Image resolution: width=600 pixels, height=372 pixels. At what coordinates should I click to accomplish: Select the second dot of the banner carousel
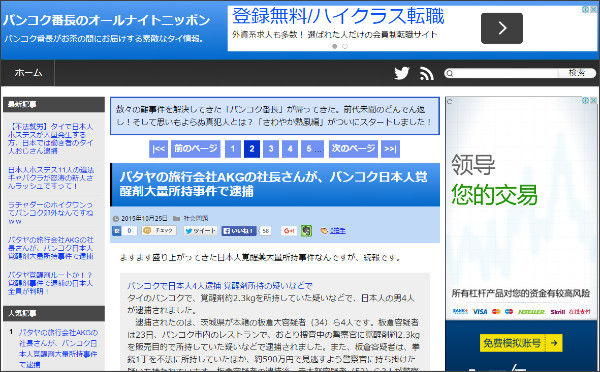tap(345, 46)
